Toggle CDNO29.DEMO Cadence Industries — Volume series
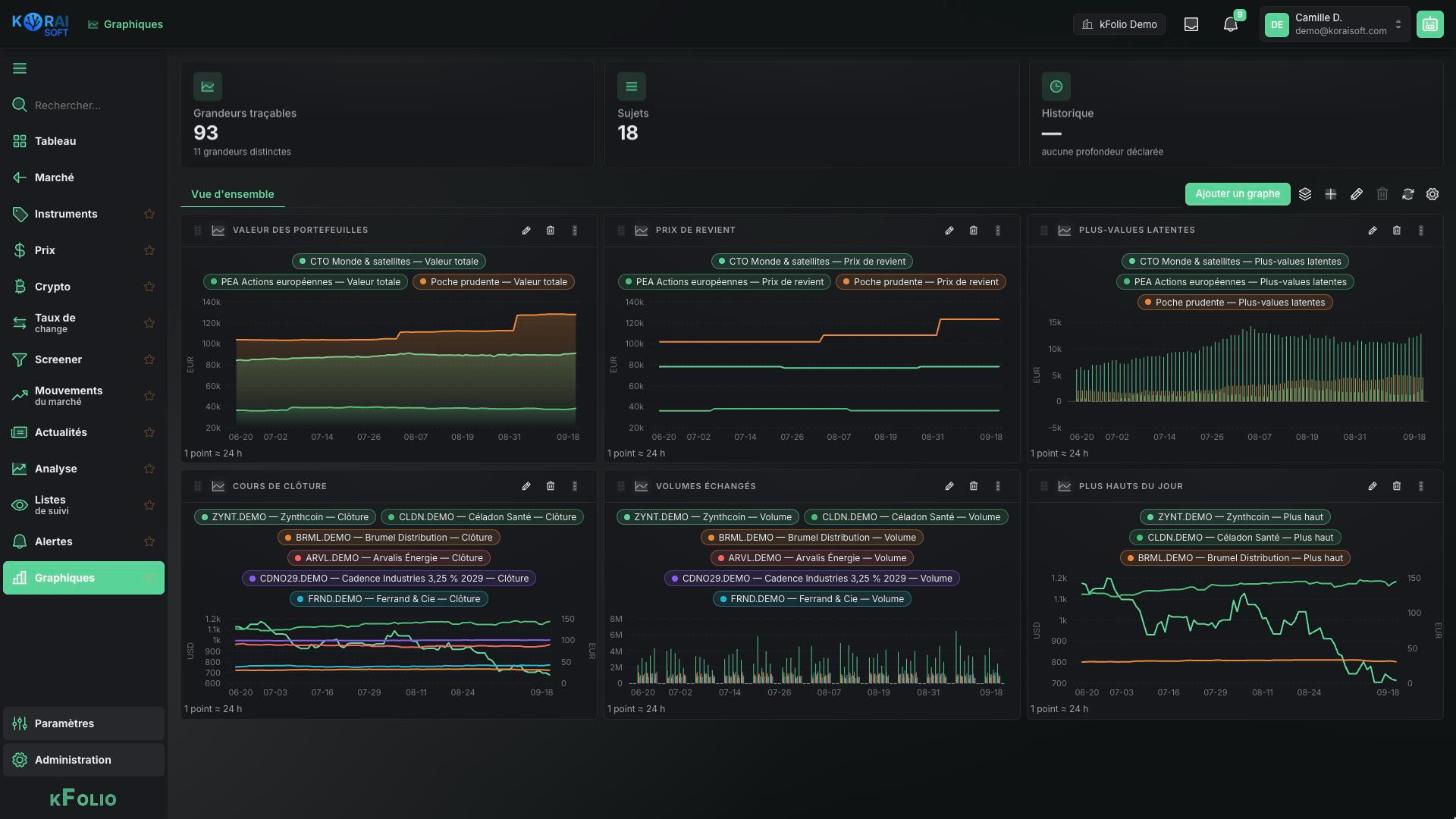1456x819 pixels. [x=811, y=578]
